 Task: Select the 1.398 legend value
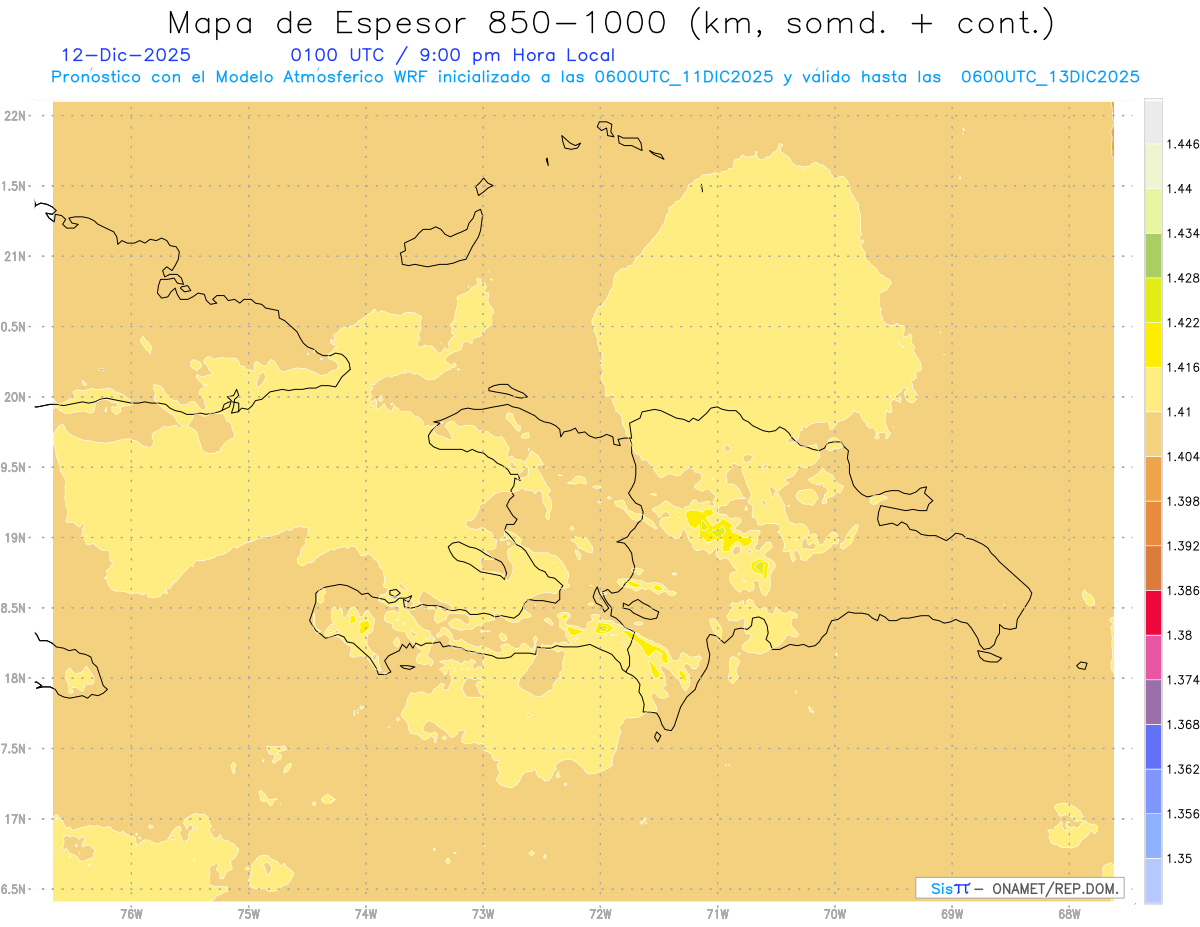[x=1185, y=501]
